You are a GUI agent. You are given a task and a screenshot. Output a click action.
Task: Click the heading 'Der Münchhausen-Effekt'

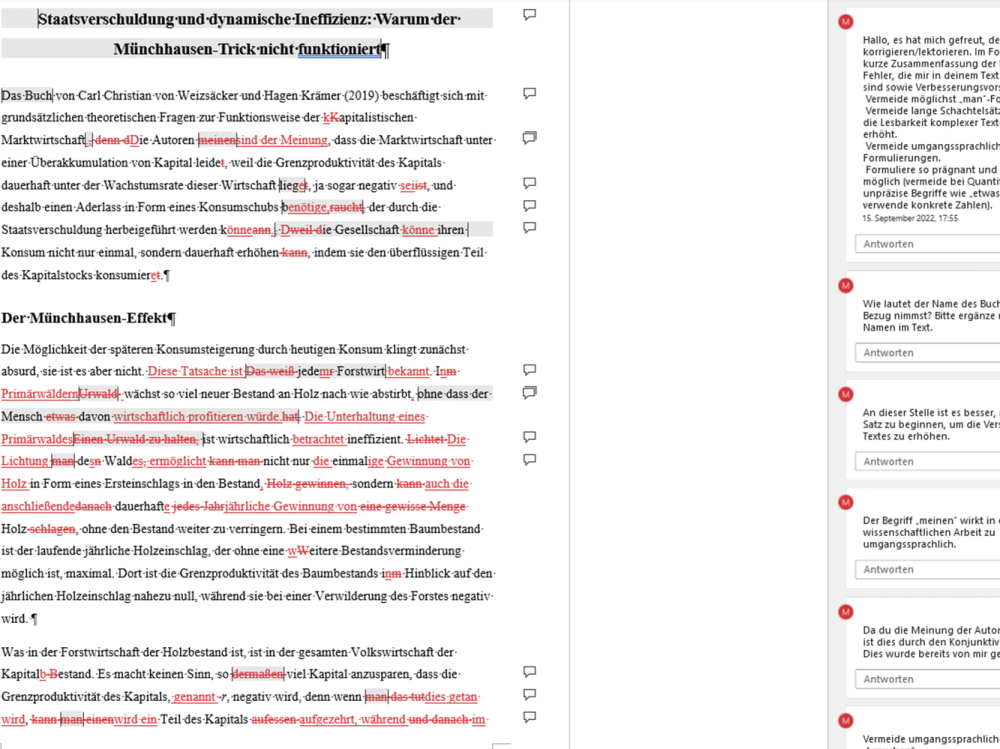(x=88, y=318)
